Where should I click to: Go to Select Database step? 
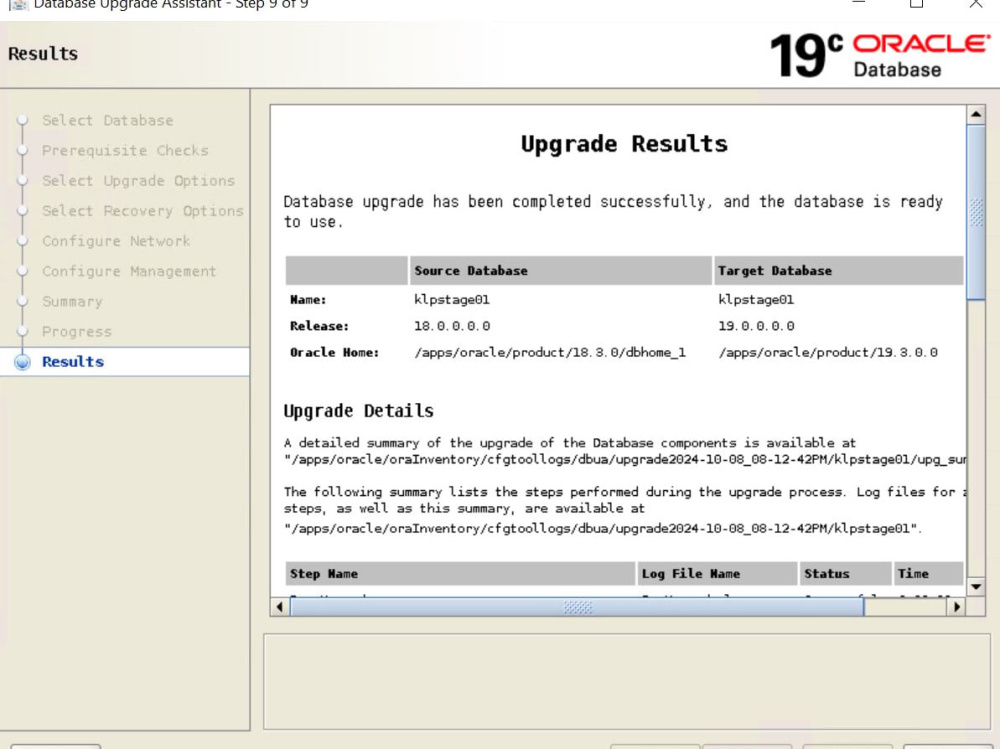[108, 121]
